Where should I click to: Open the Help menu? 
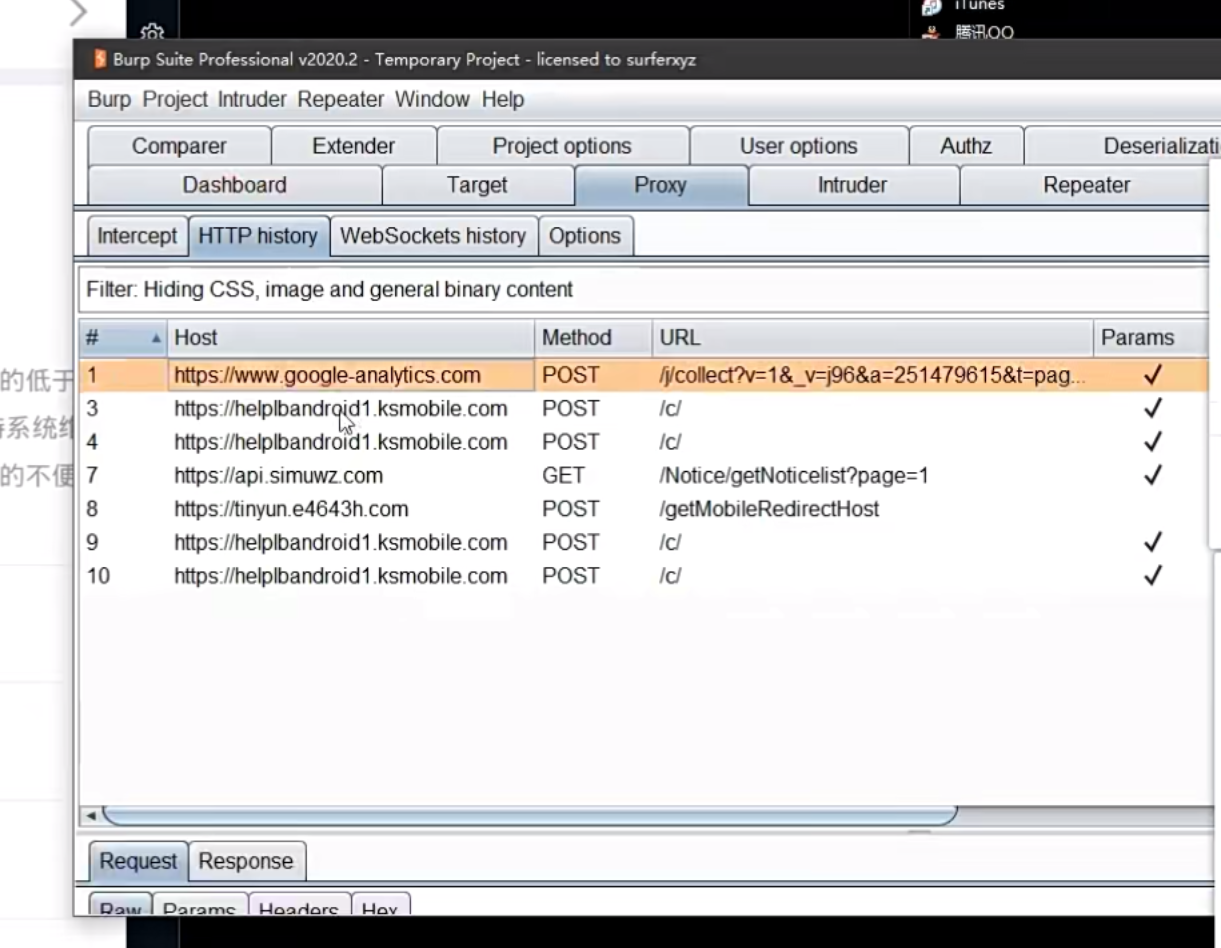click(502, 99)
